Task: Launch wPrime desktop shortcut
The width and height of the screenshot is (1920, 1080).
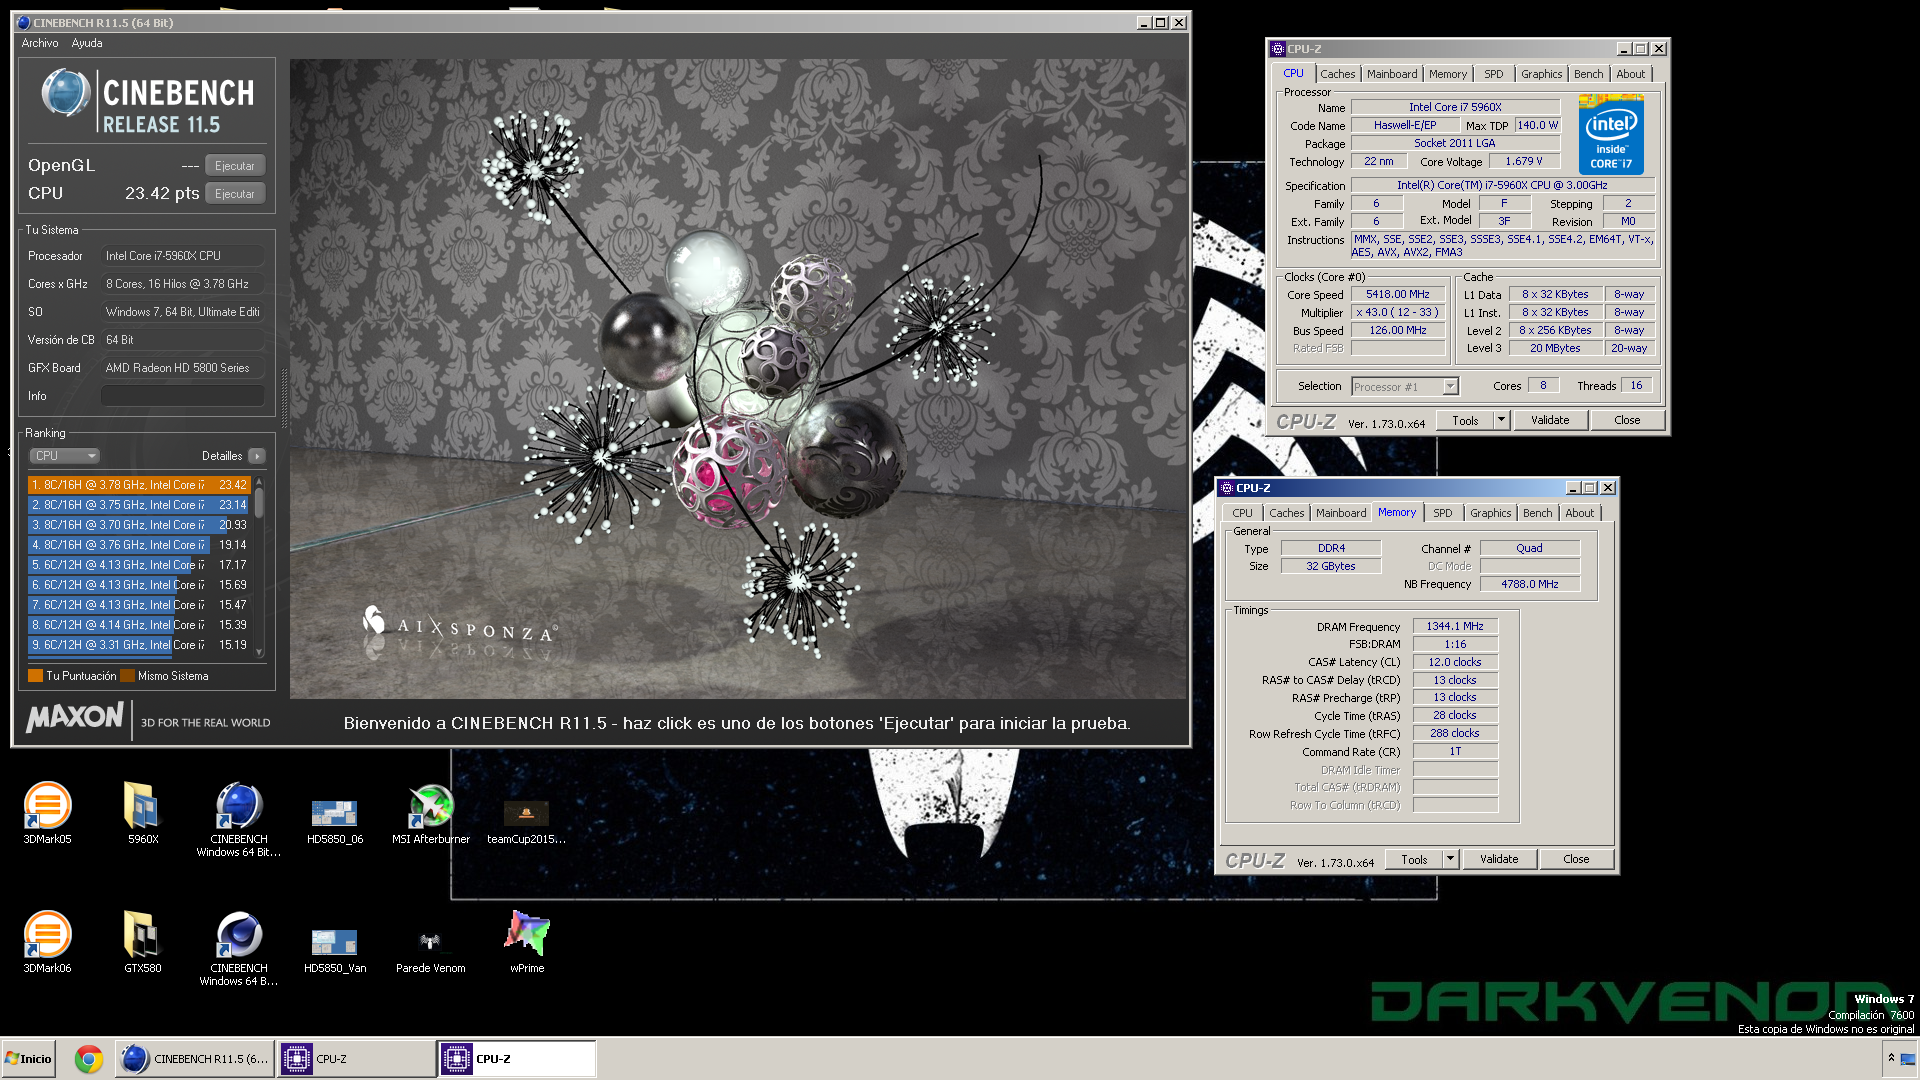Action: tap(527, 941)
